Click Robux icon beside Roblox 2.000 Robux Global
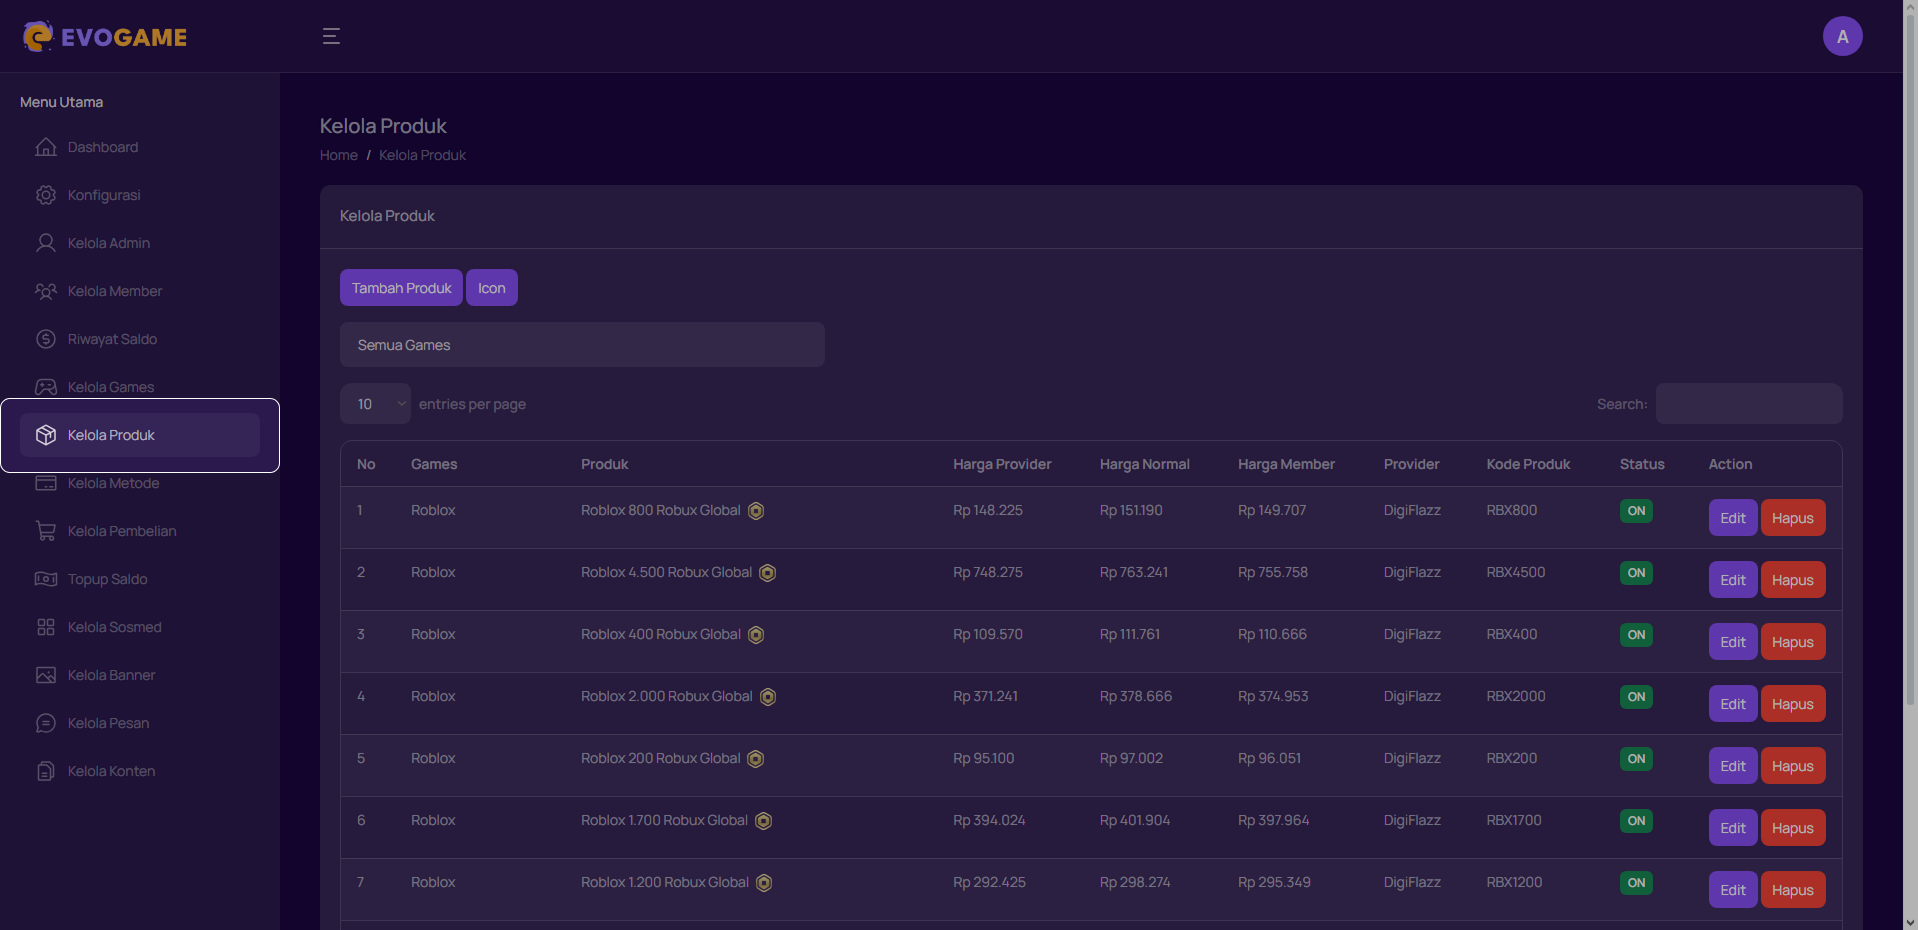1918x930 pixels. coord(768,697)
